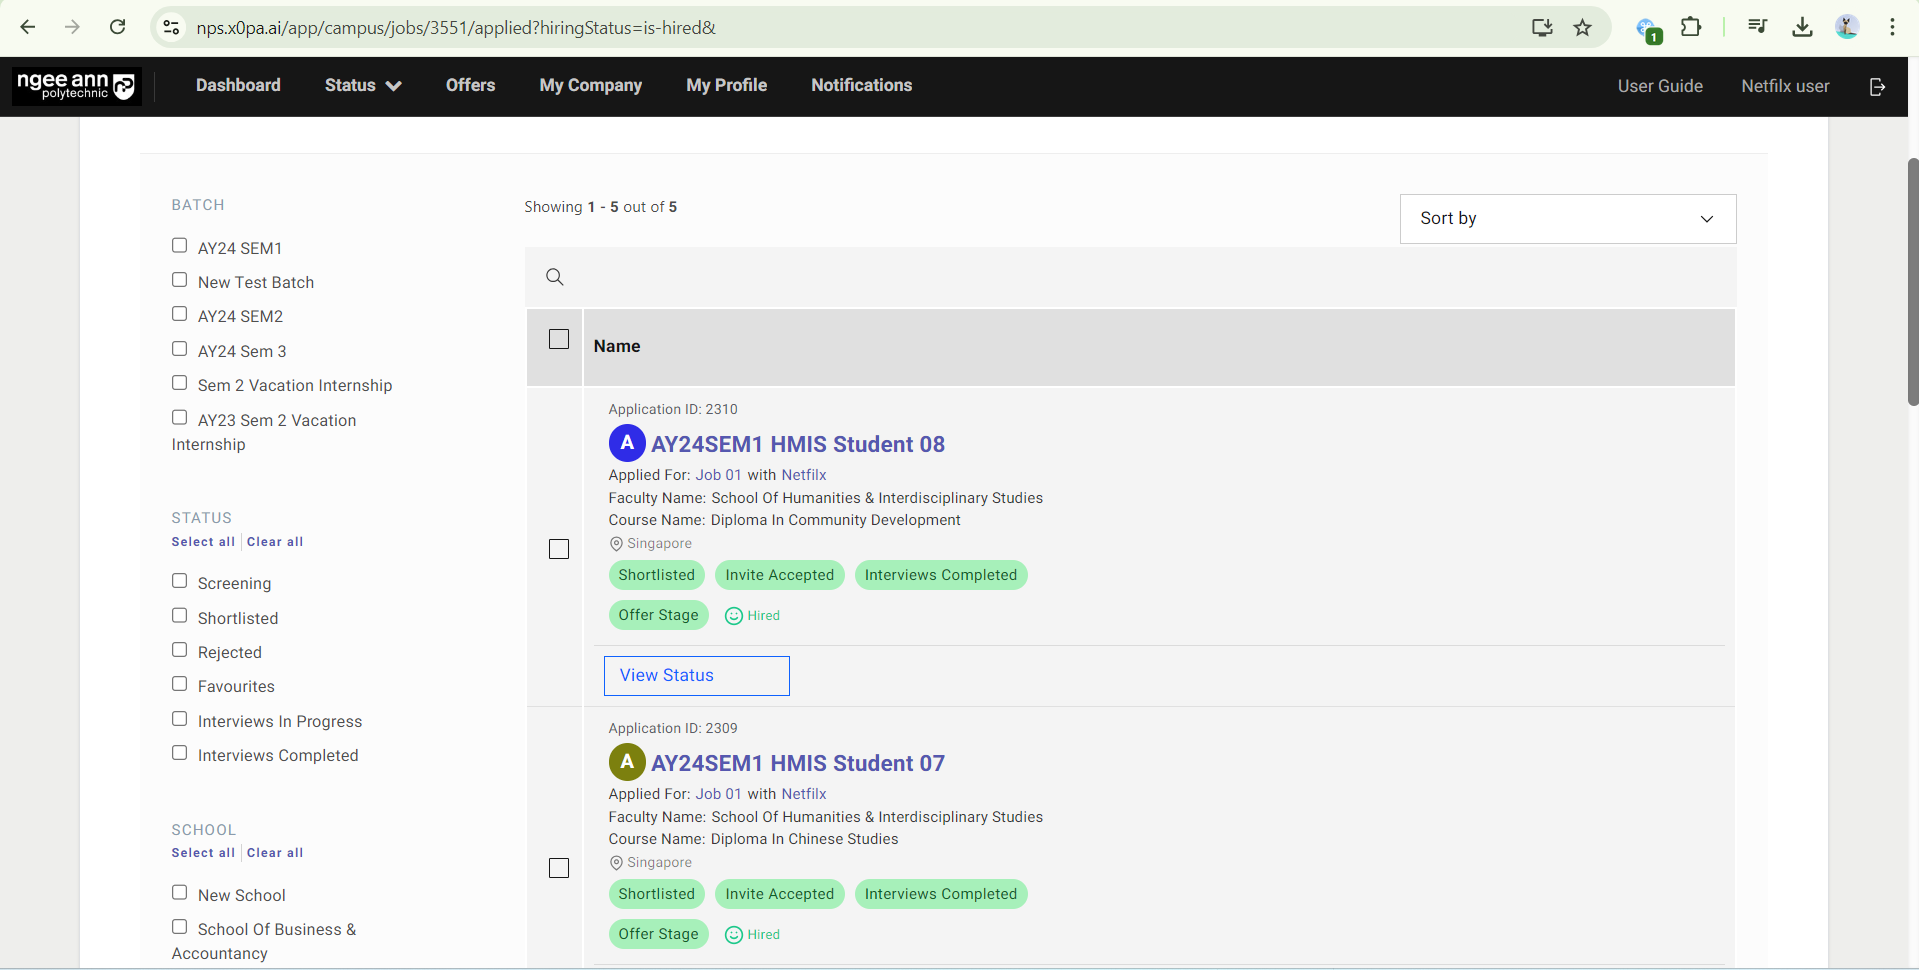Click the page vertical scrollbar
The width and height of the screenshot is (1919, 970).
coord(1912,280)
